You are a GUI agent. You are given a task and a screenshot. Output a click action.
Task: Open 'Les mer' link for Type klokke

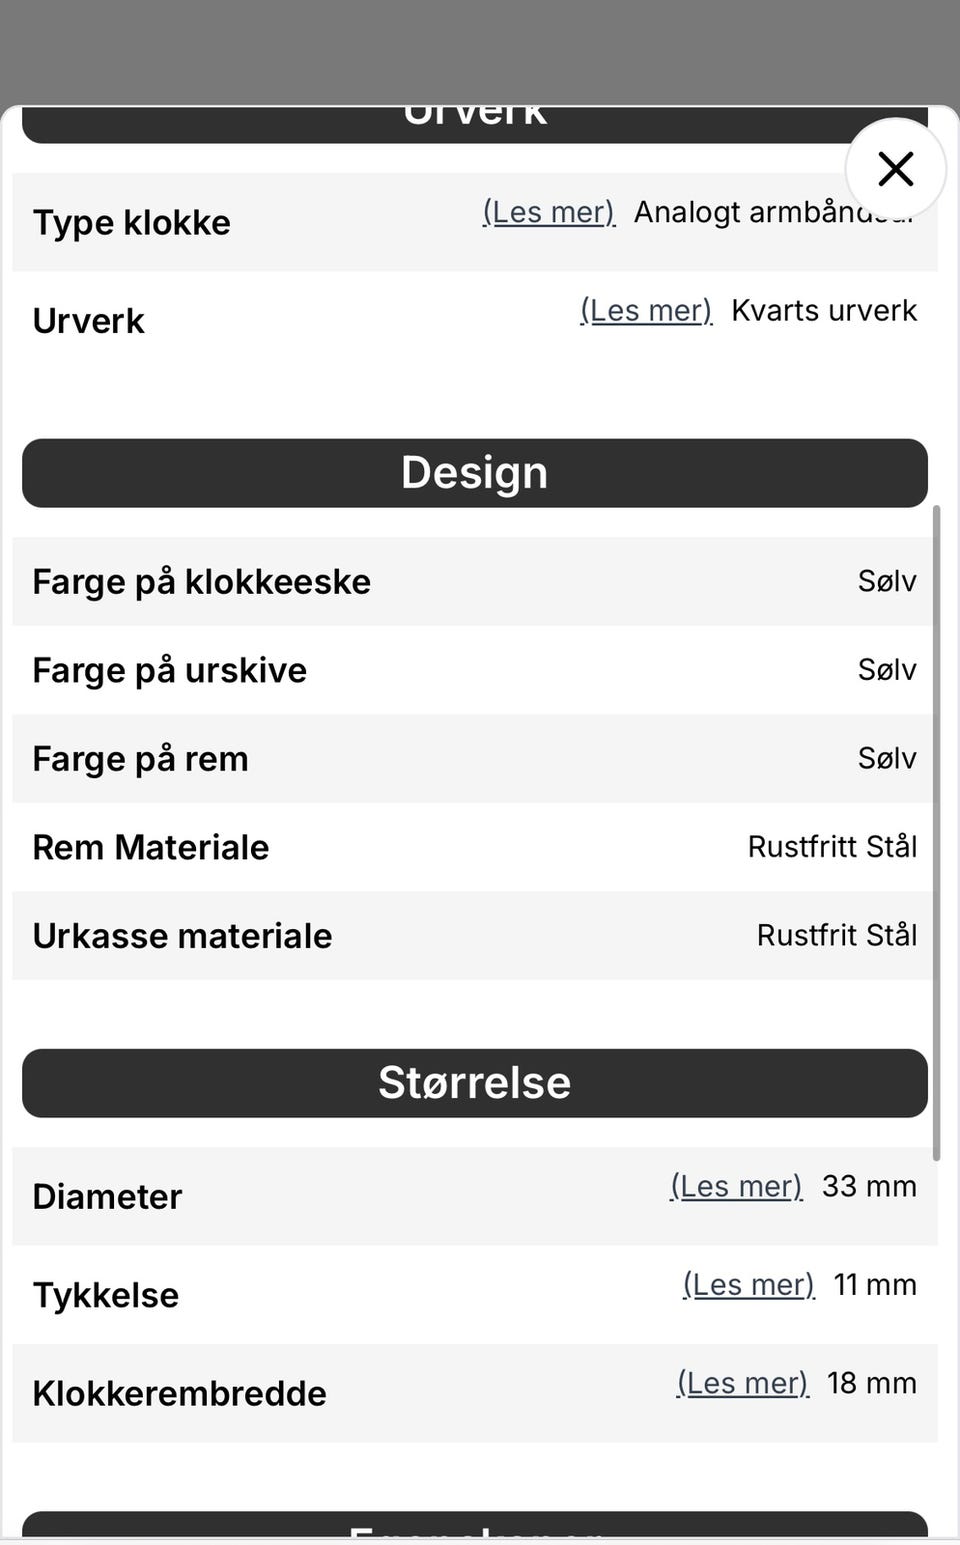[549, 212]
